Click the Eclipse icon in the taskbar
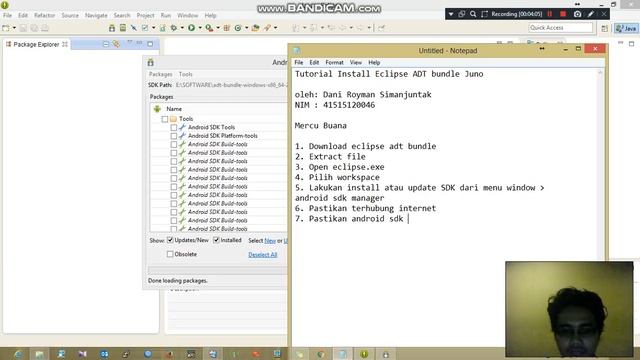Screen dimensions: 640x360 pyautogui.click(x=364, y=354)
